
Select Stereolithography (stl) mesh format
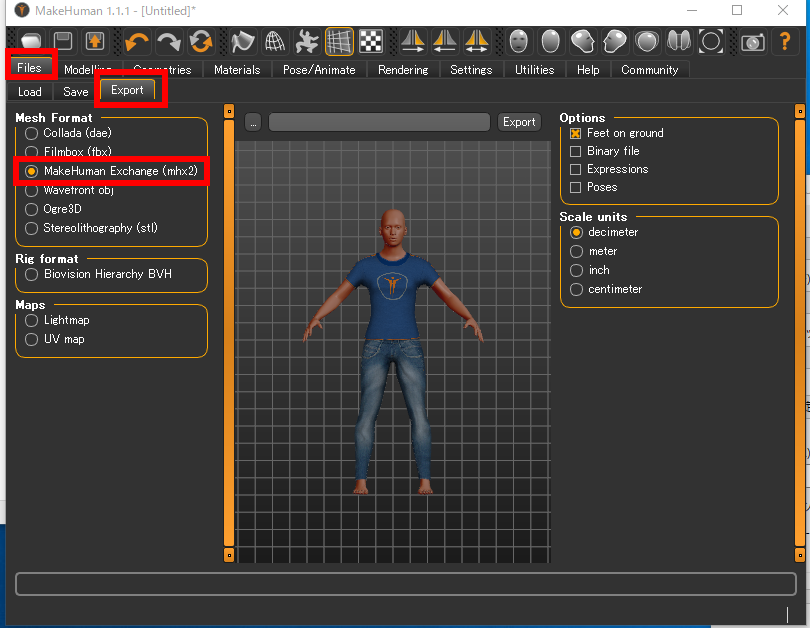point(91,228)
